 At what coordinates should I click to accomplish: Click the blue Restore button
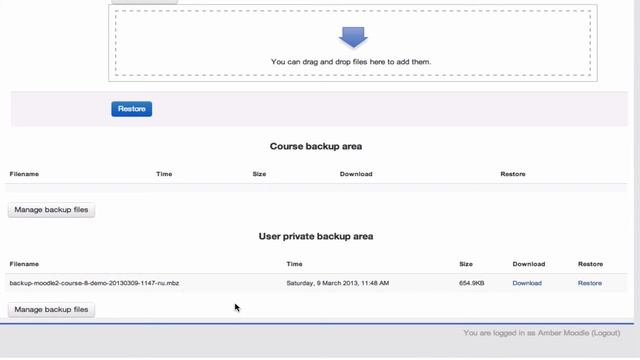click(131, 109)
